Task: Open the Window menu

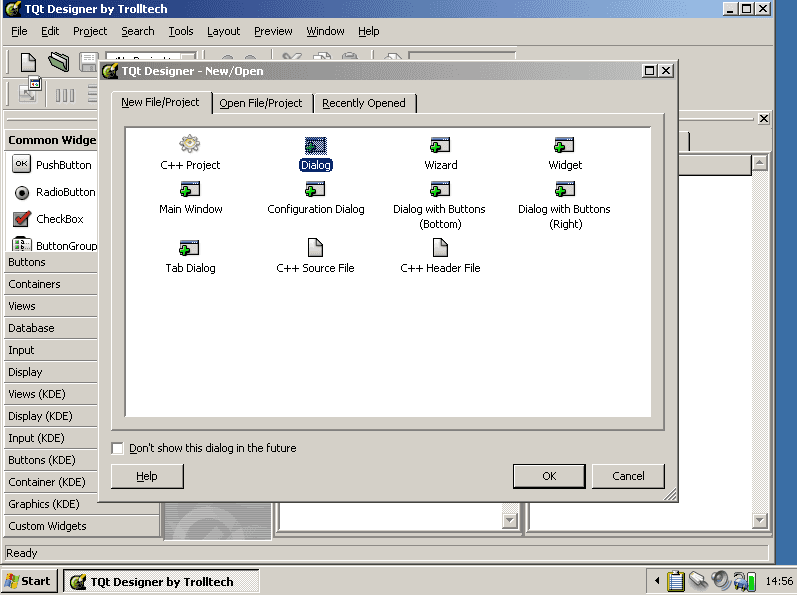Action: coord(325,32)
